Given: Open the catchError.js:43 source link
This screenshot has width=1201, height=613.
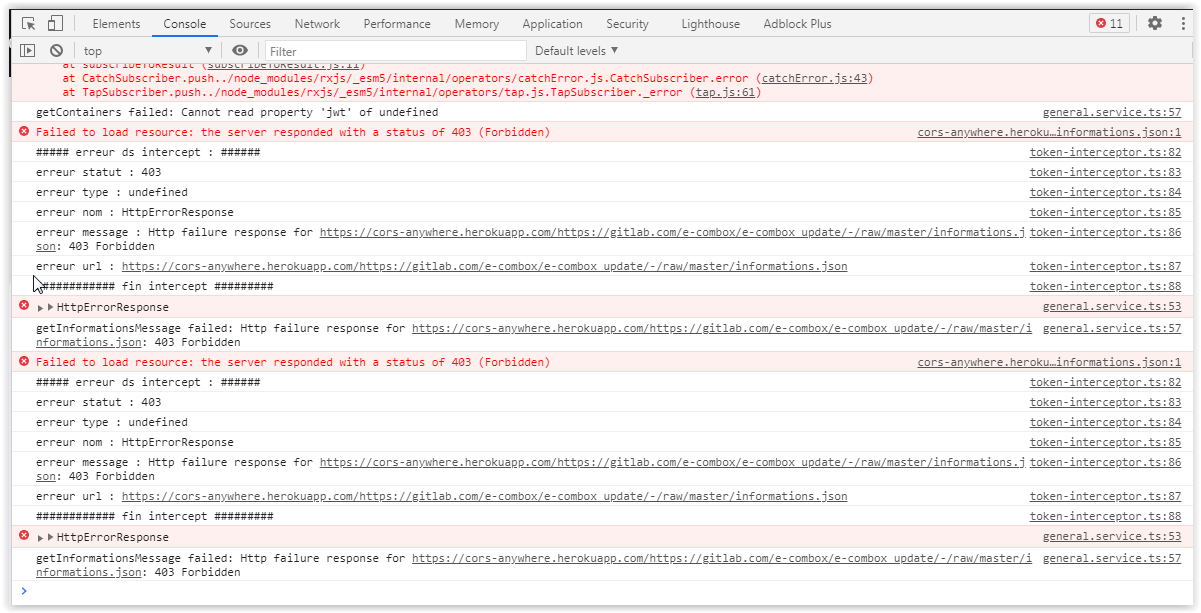Looking at the screenshot, I should point(814,78).
